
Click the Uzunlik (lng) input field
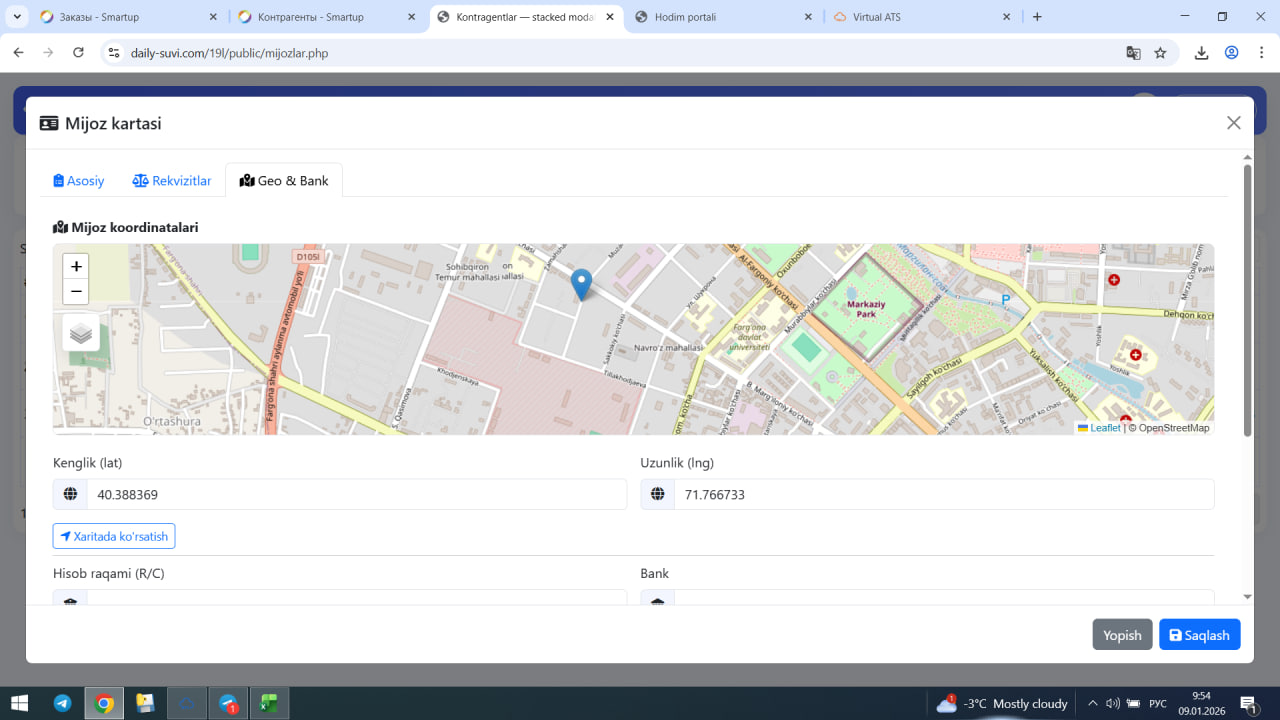point(943,495)
